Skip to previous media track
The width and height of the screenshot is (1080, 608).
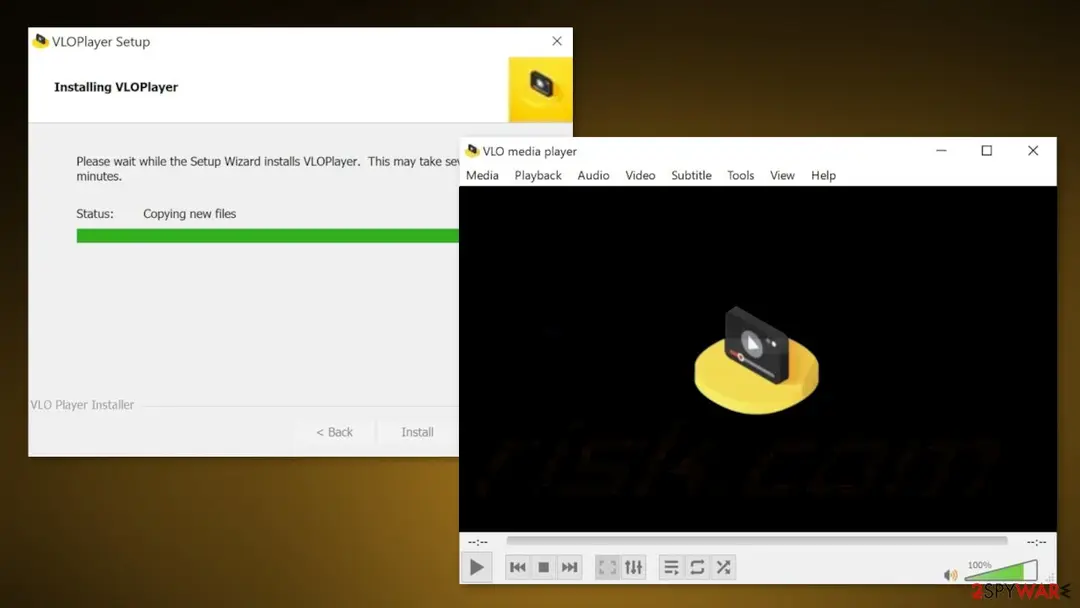(x=517, y=567)
